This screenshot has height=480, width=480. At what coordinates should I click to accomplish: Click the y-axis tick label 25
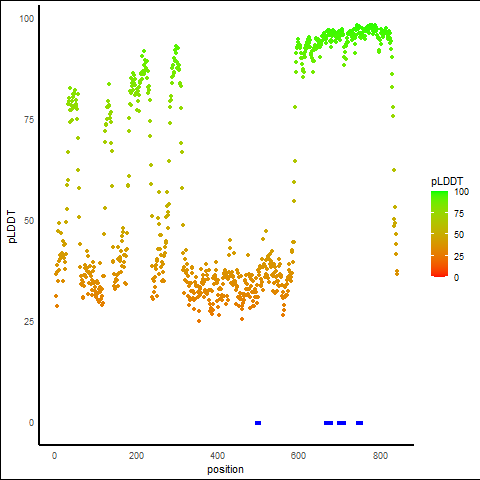click(x=29, y=322)
